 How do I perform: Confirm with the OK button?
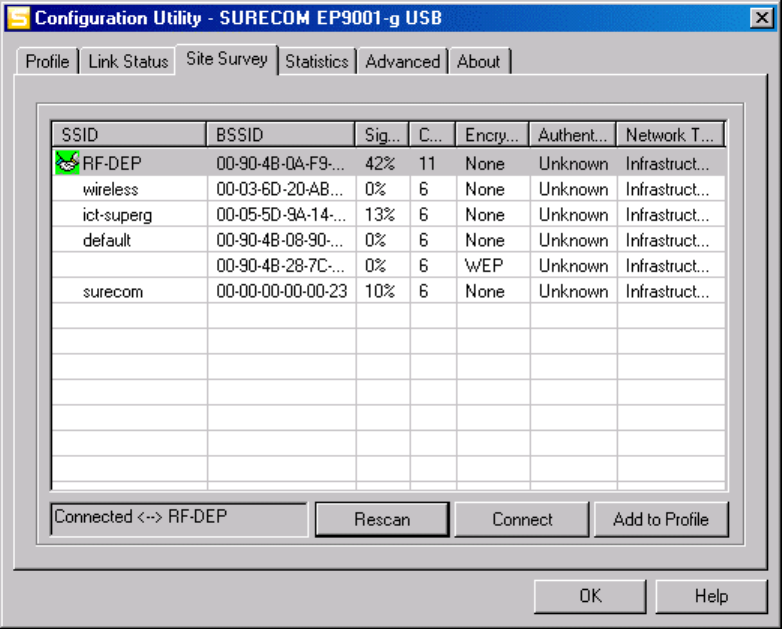coord(590,596)
